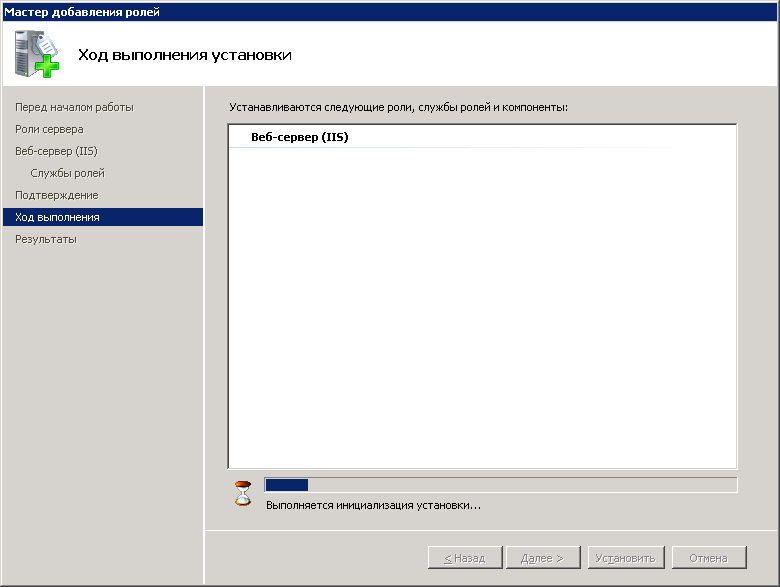
Task: Click the installation progress bar
Action: (500, 485)
